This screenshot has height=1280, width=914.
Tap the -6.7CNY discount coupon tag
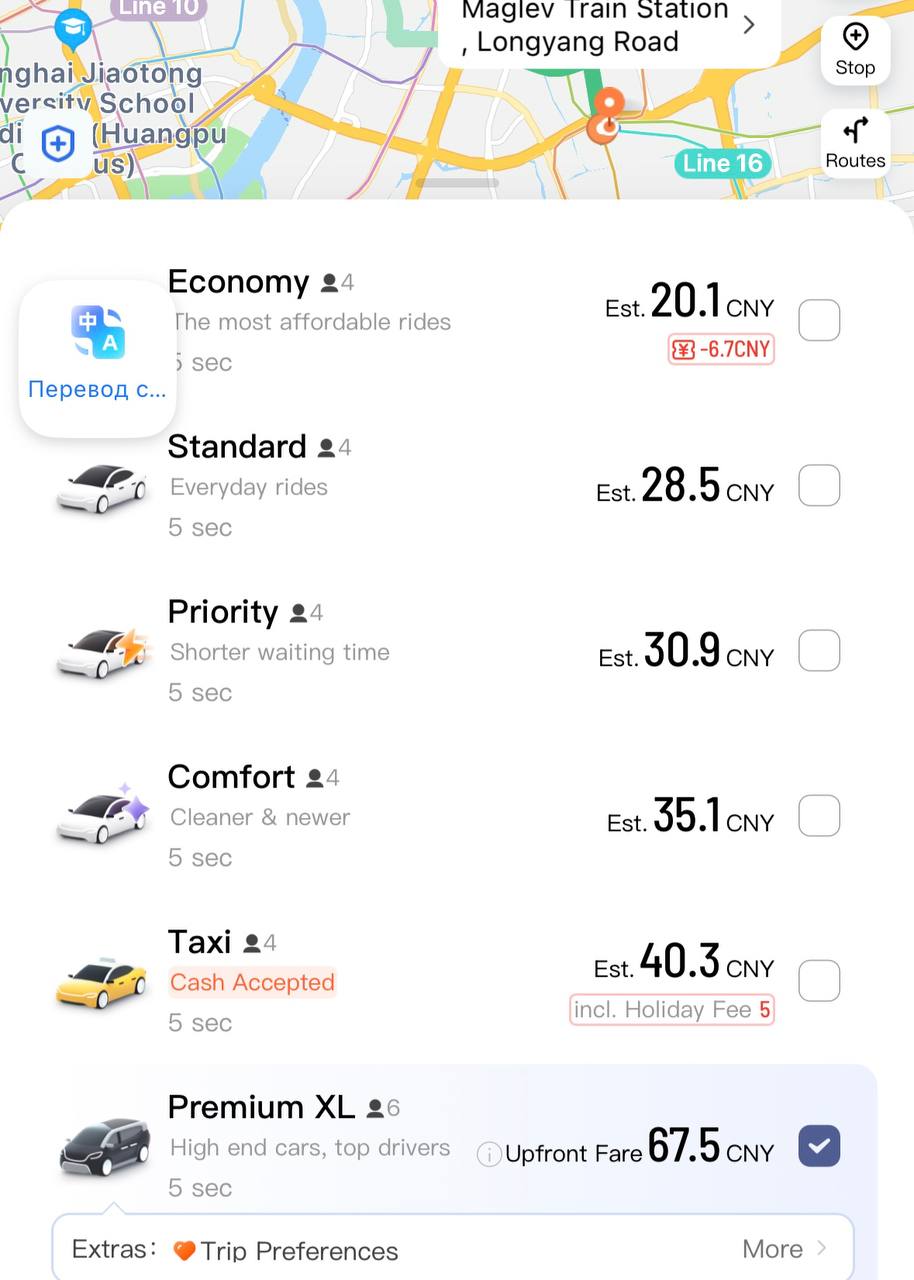point(721,349)
